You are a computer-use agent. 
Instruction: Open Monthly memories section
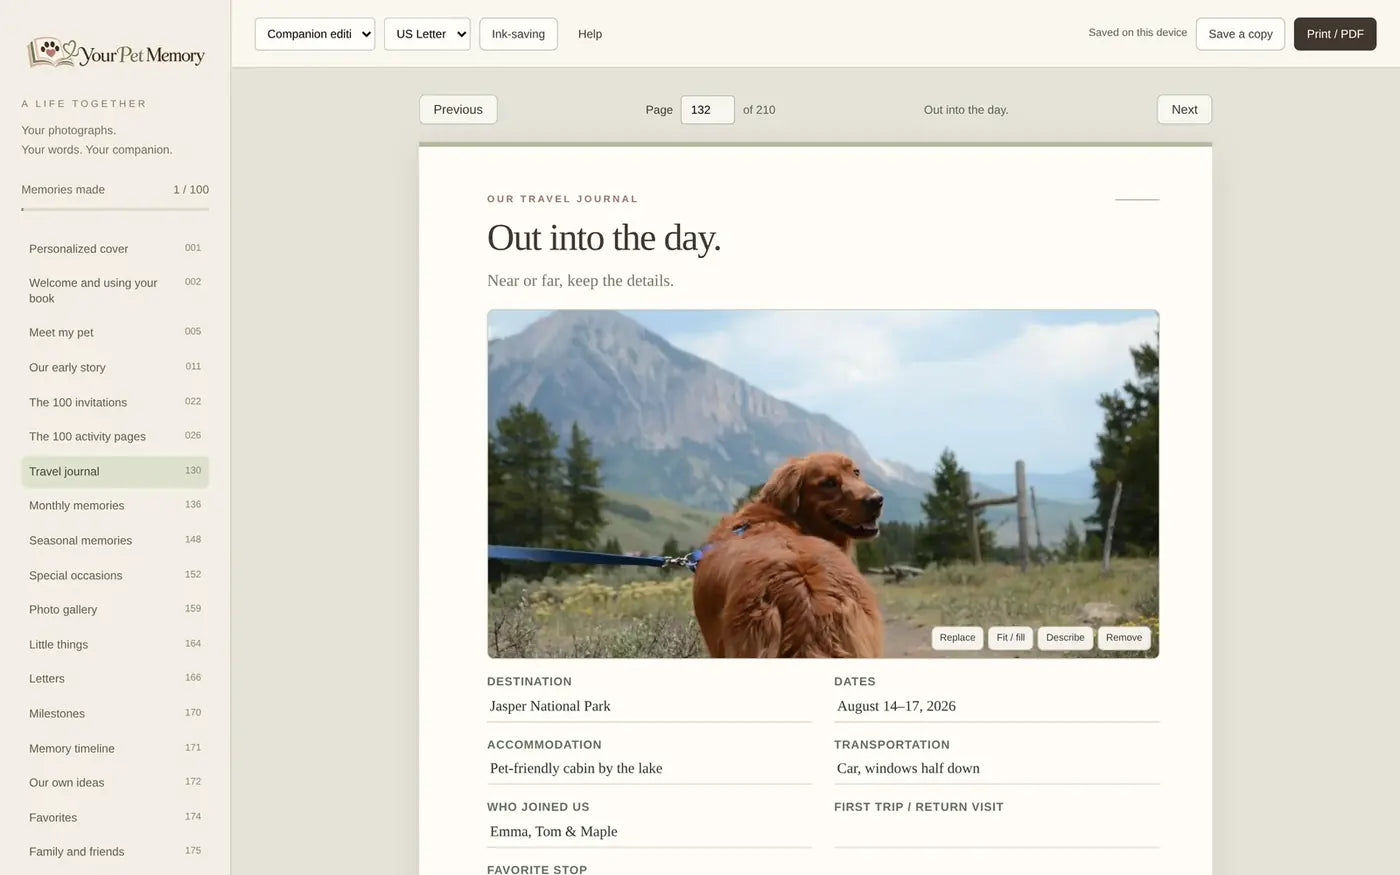pyautogui.click(x=115, y=505)
